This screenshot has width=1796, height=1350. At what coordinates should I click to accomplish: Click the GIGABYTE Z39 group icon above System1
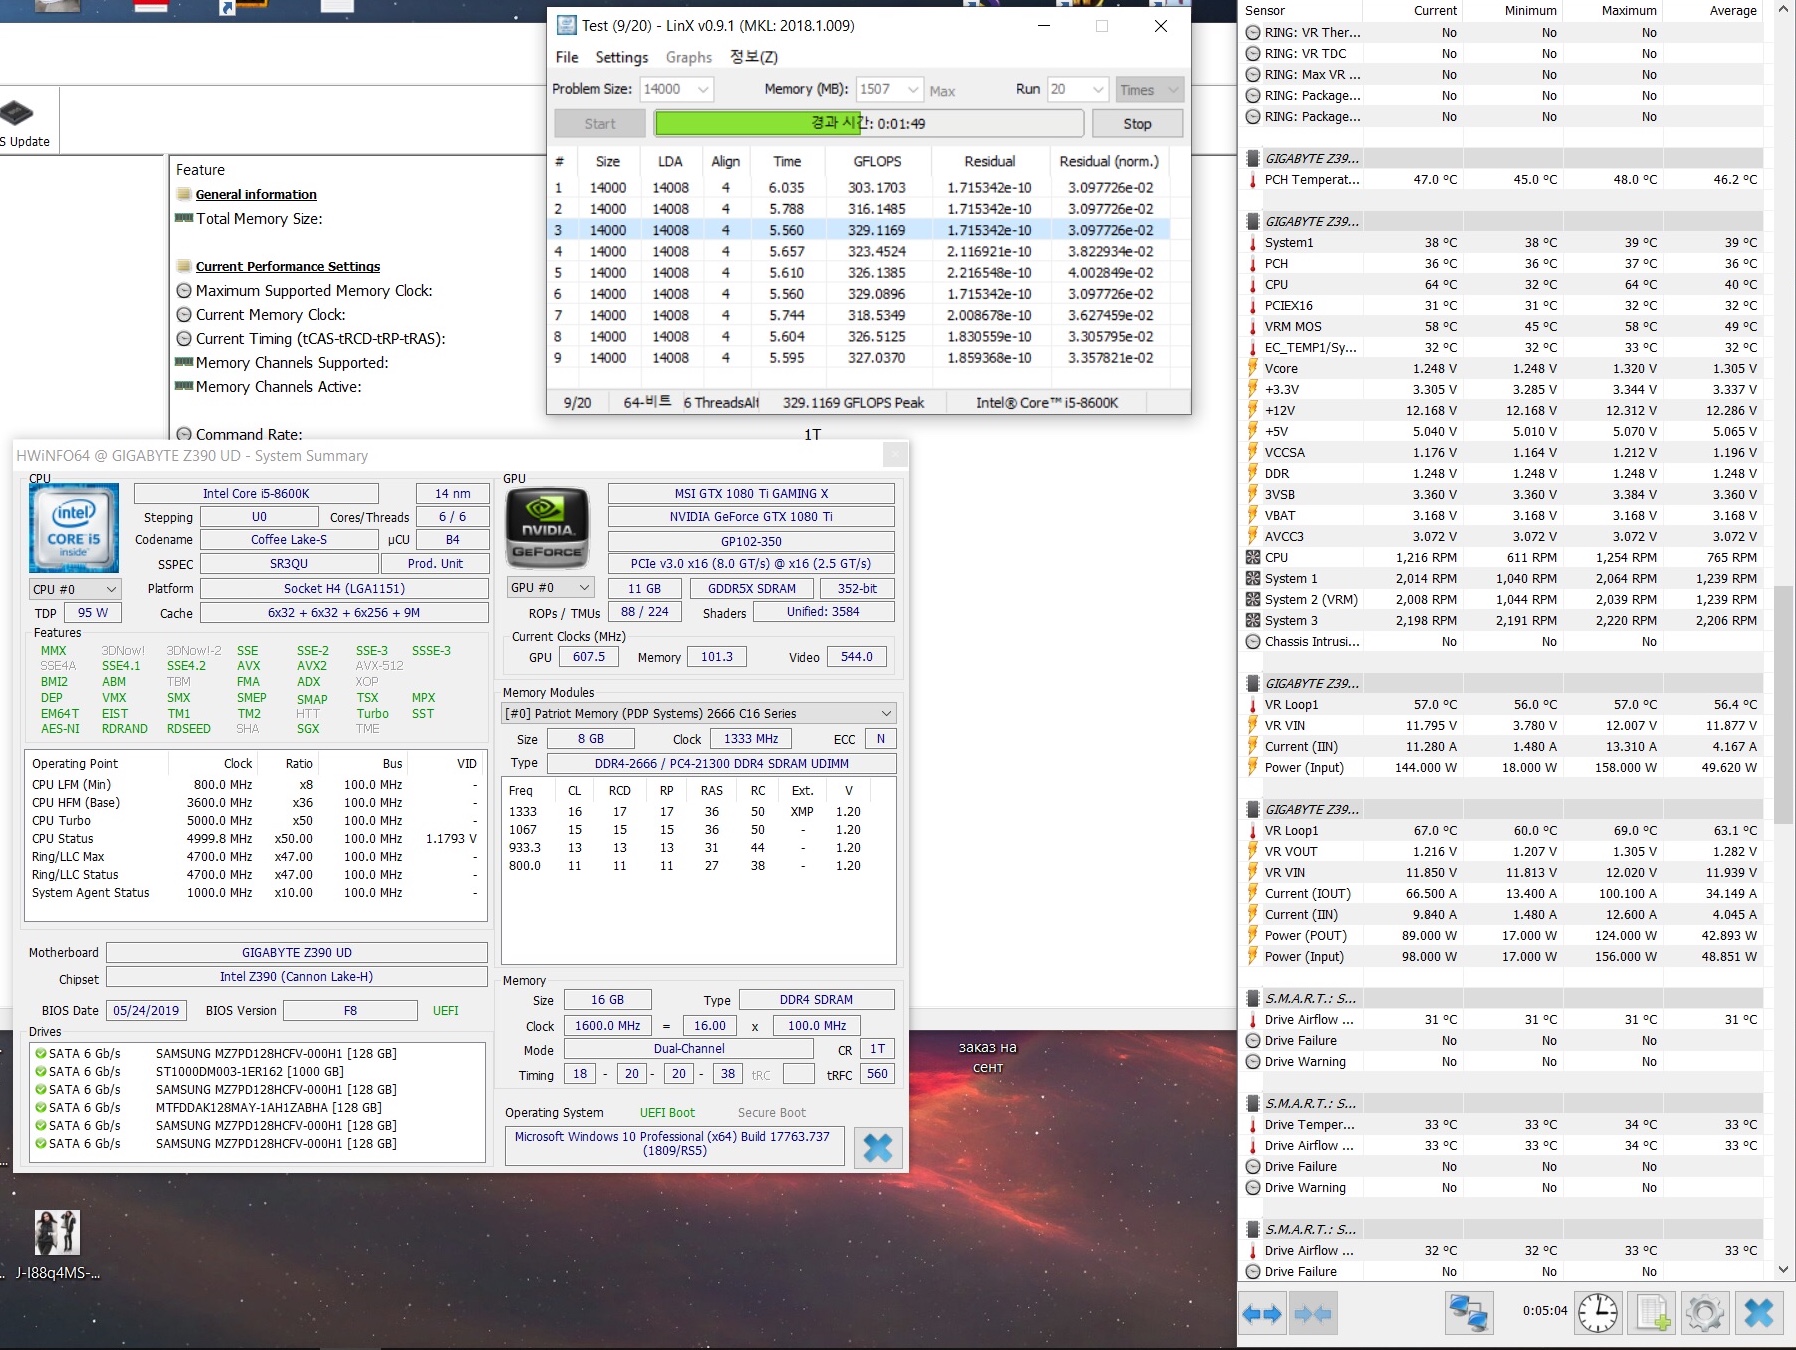tap(1253, 221)
